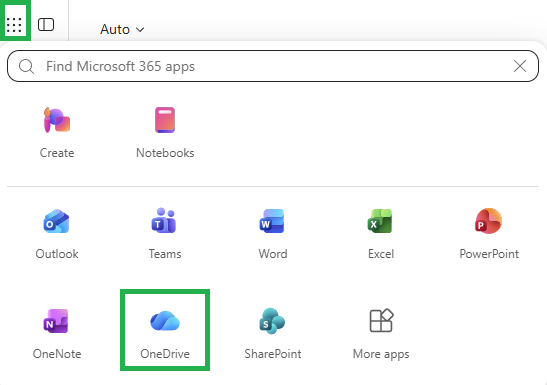
Task: Open Word from the app list
Action: [x=273, y=234]
